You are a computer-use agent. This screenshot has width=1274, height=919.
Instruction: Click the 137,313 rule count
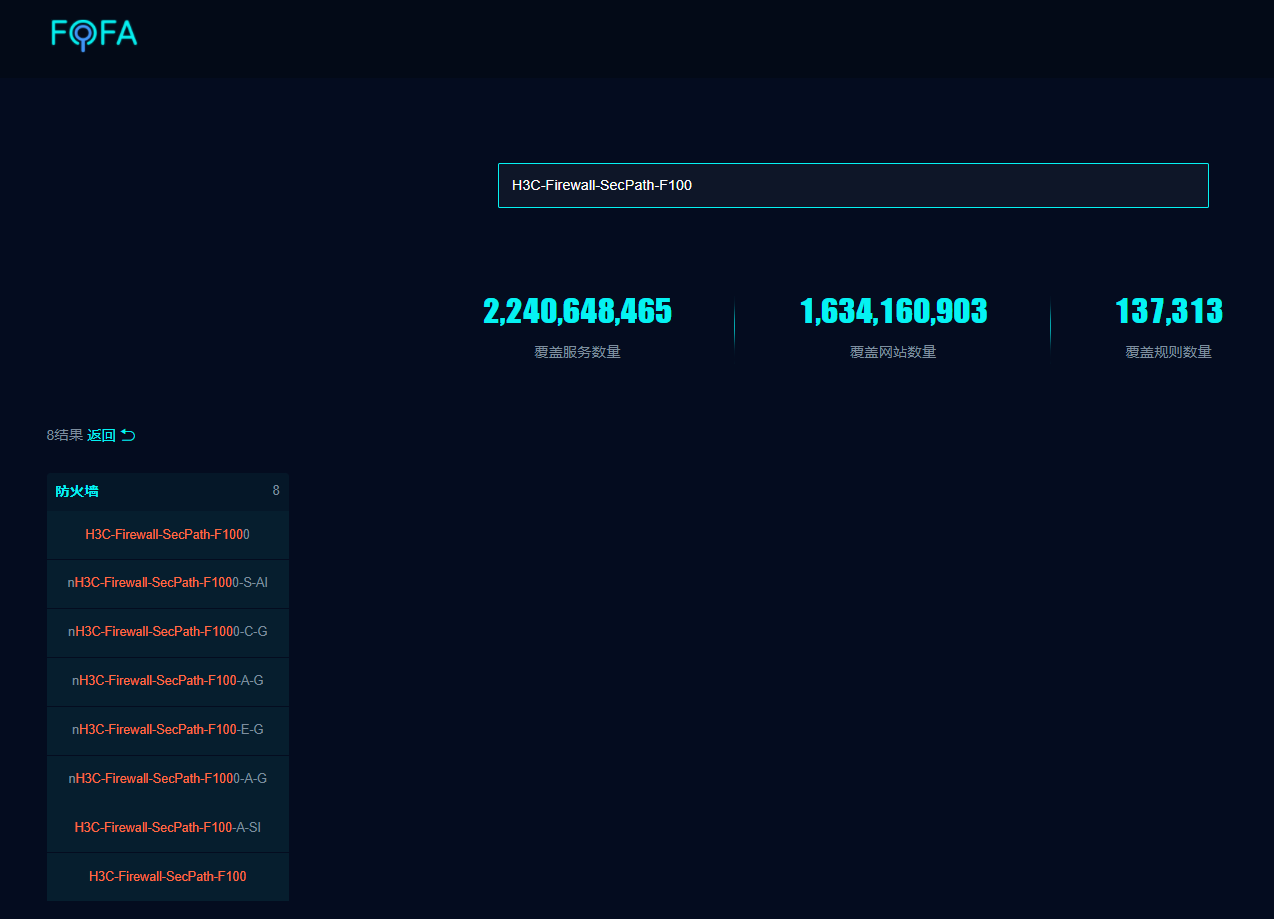(x=1168, y=312)
